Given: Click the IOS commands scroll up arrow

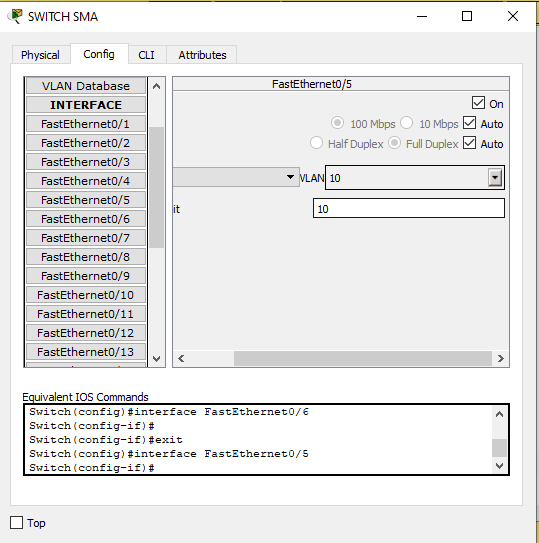Looking at the screenshot, I should pos(499,414).
